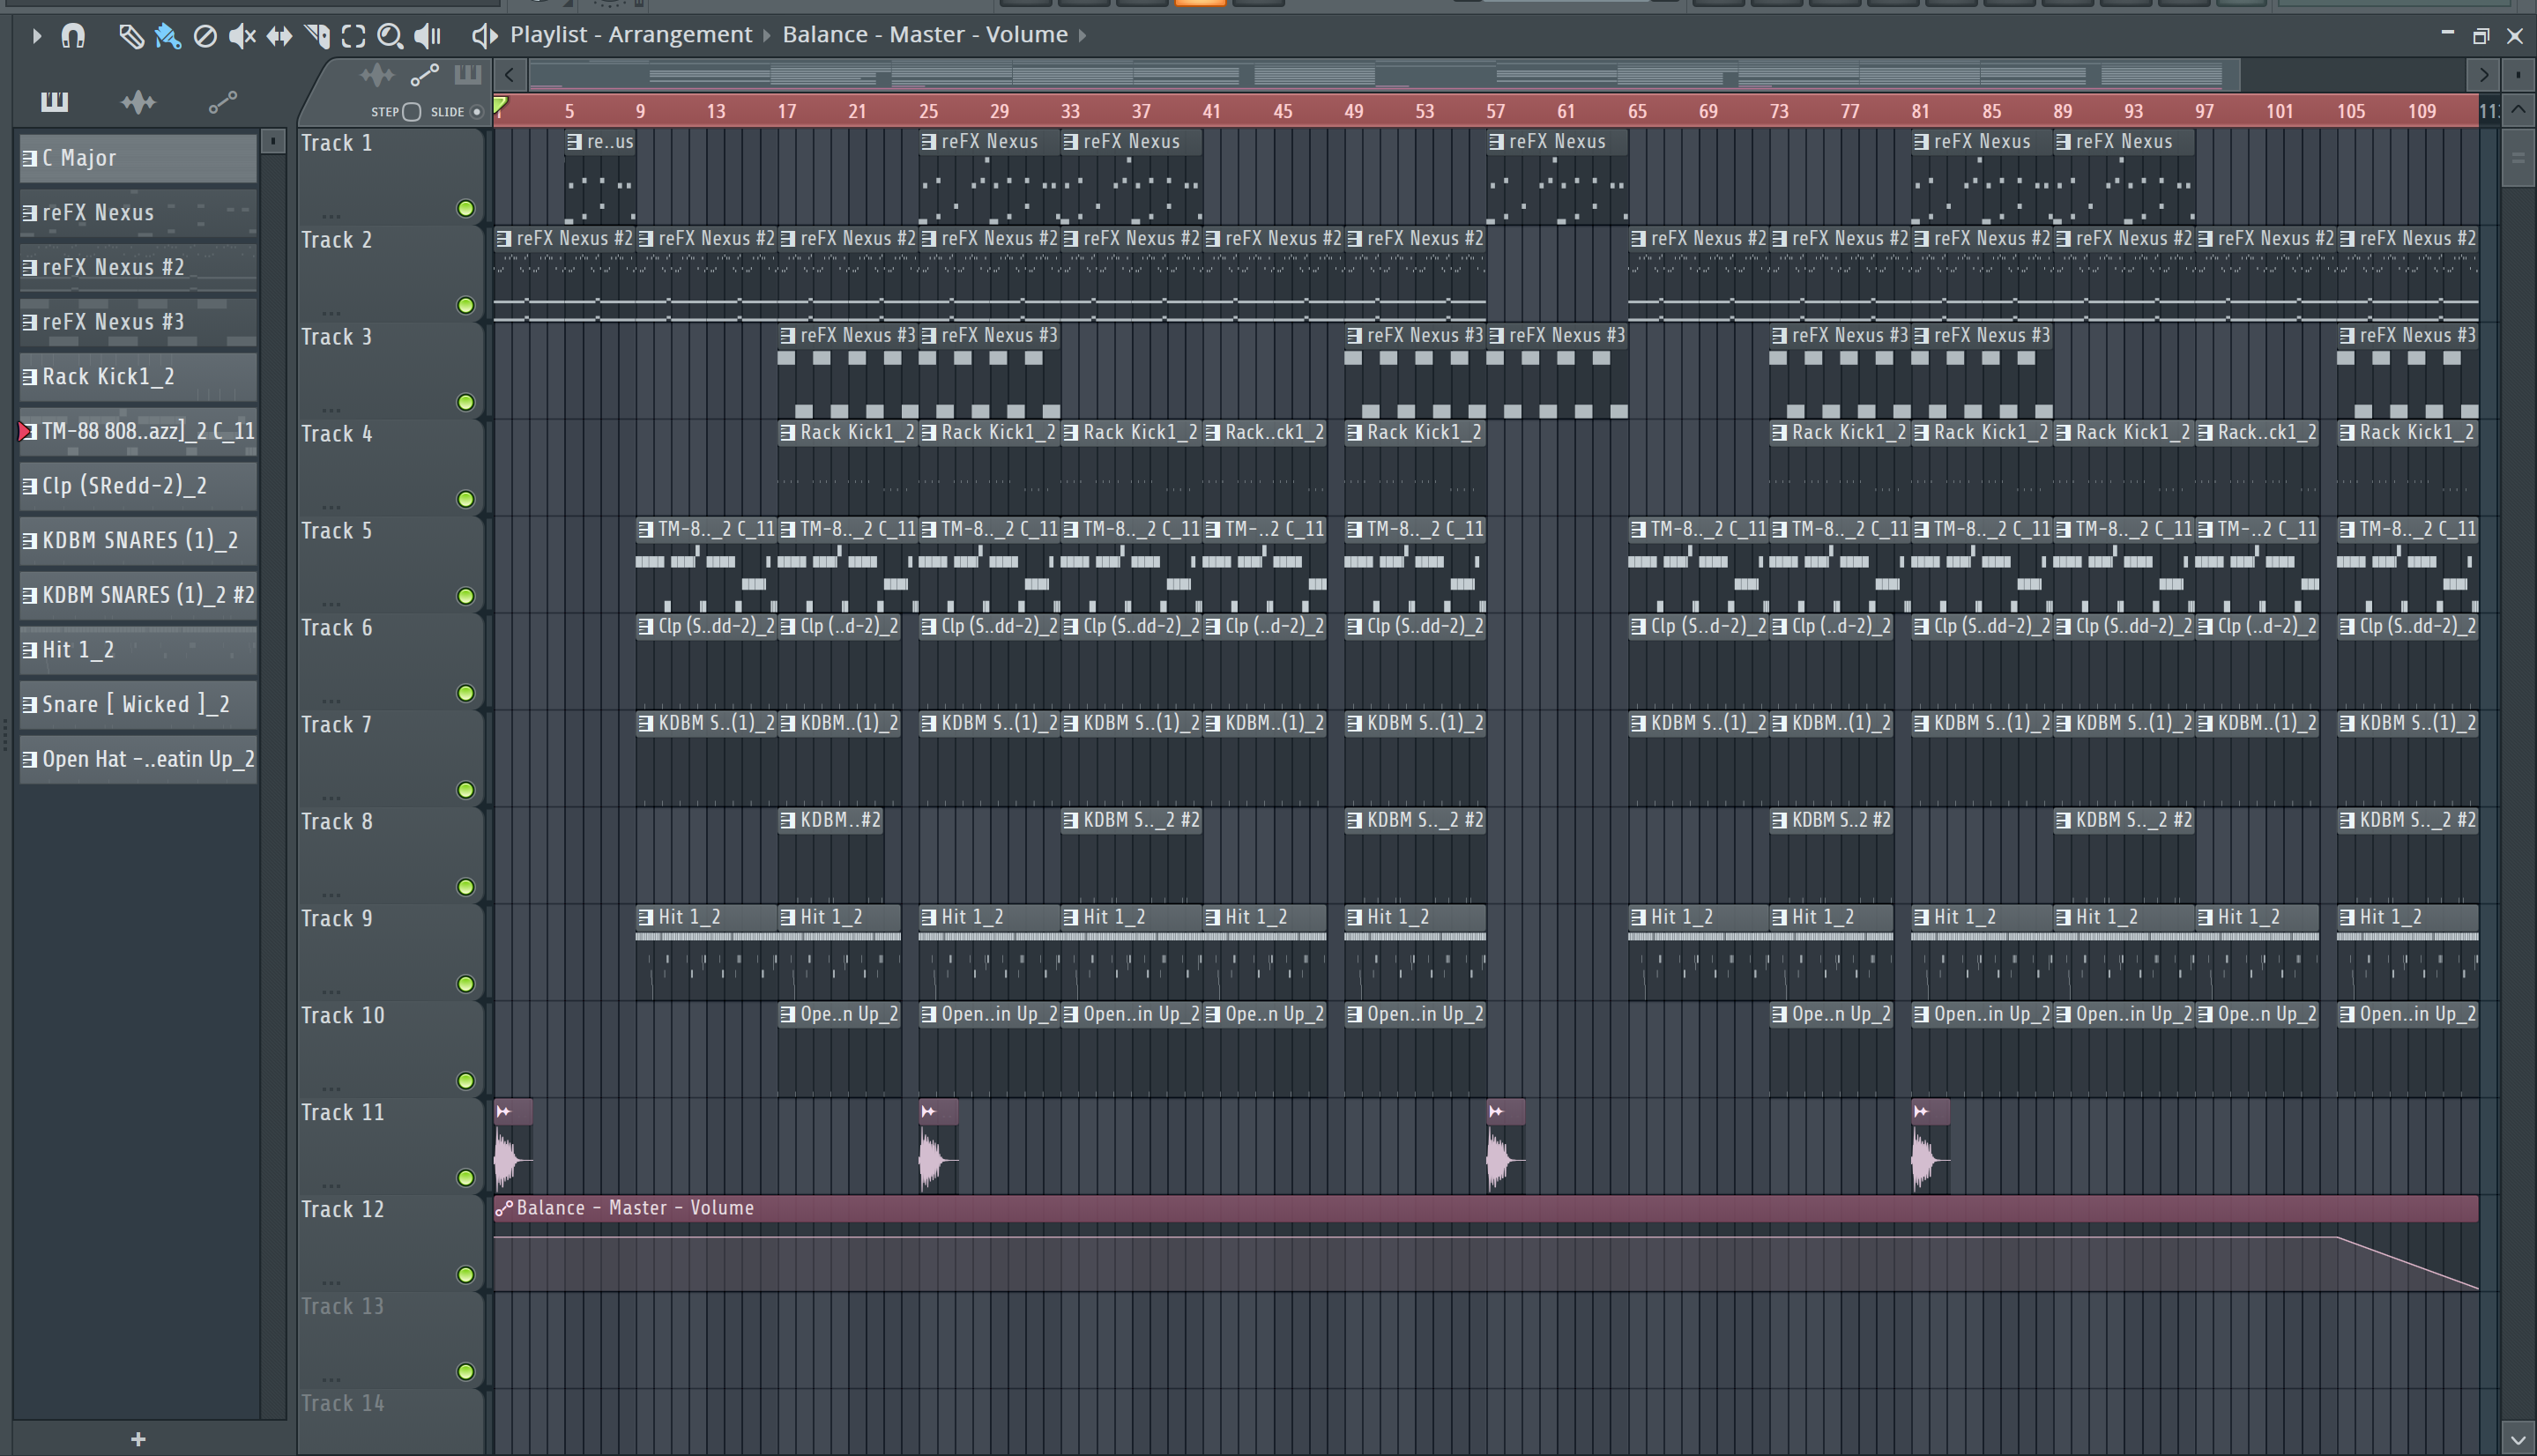
Task: Open the three-dot options on Track 12
Action: 331,1282
